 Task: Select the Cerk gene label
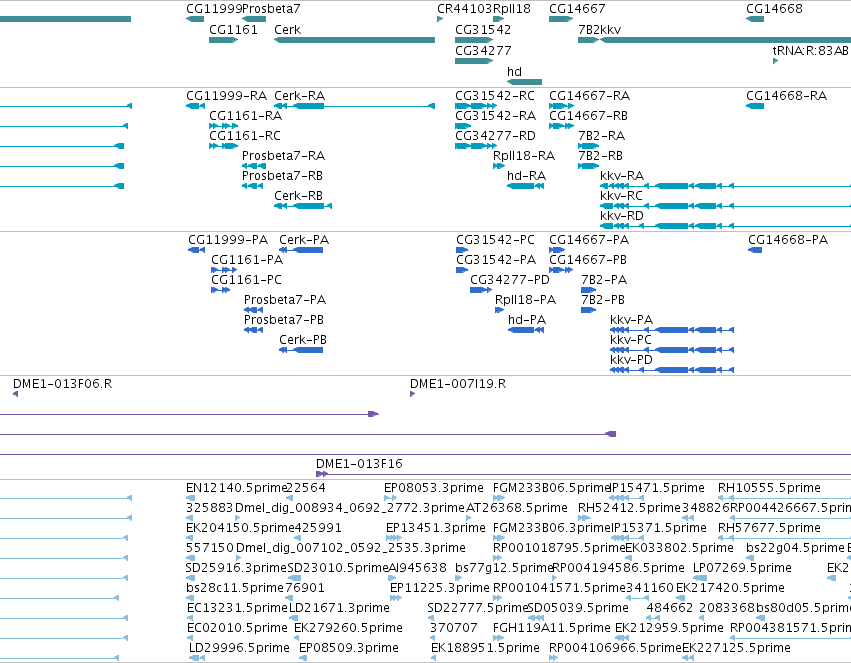287,30
